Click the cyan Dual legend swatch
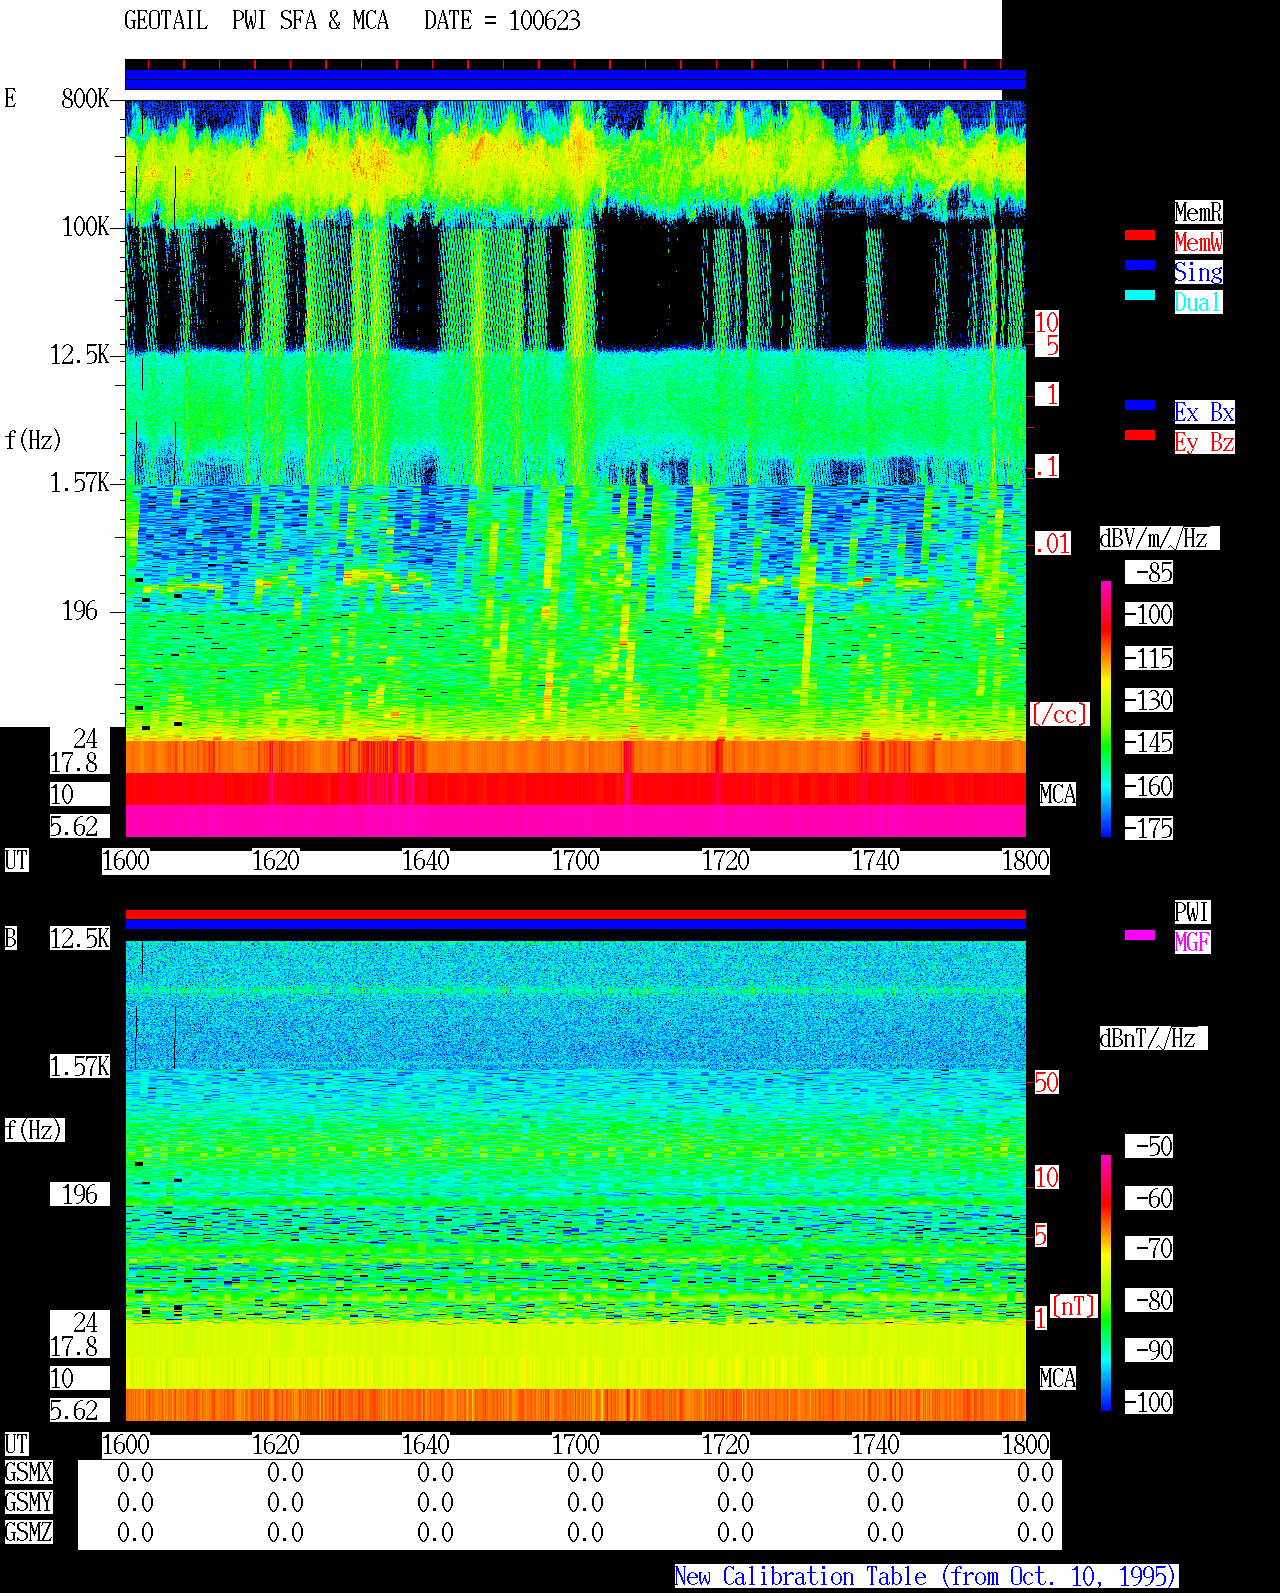The width and height of the screenshot is (1280, 1593). pos(1140,295)
